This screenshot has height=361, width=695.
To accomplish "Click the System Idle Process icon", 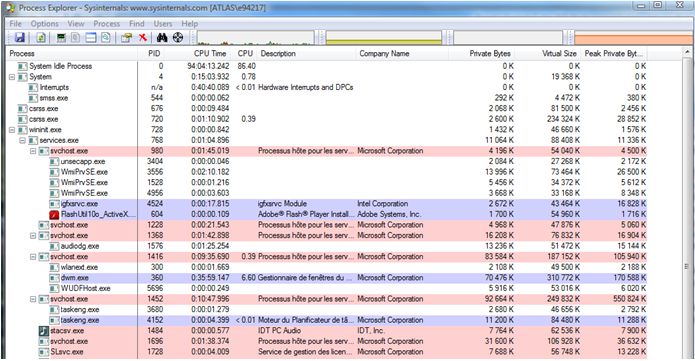I will coord(22,66).
